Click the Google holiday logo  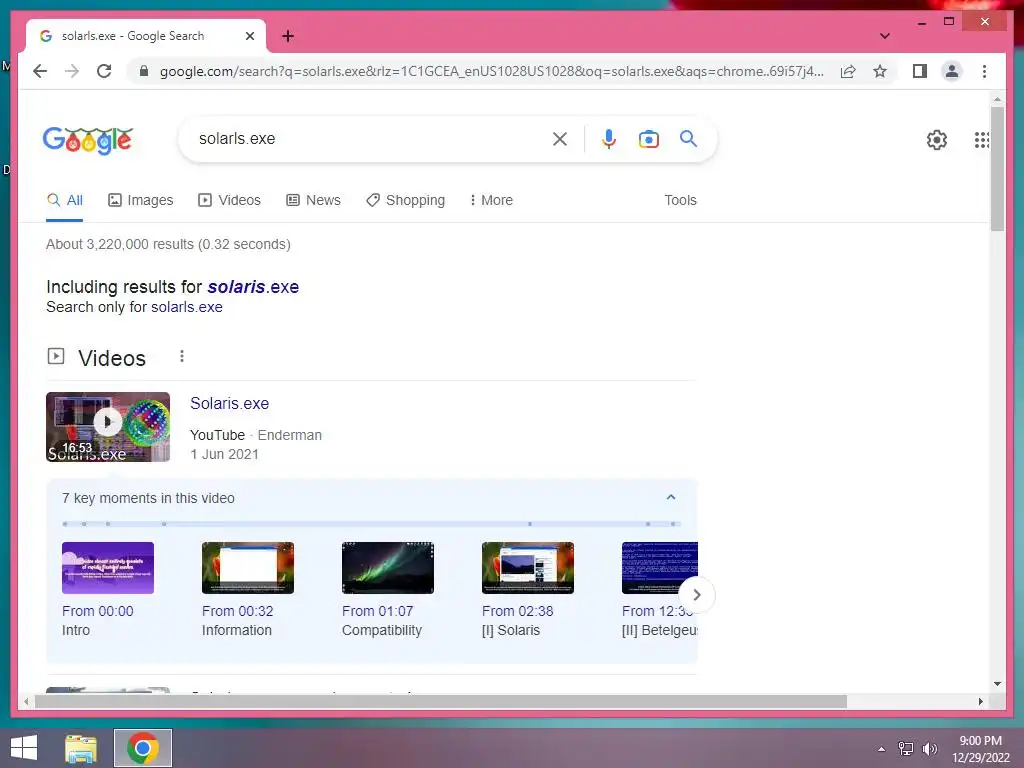[88, 140]
